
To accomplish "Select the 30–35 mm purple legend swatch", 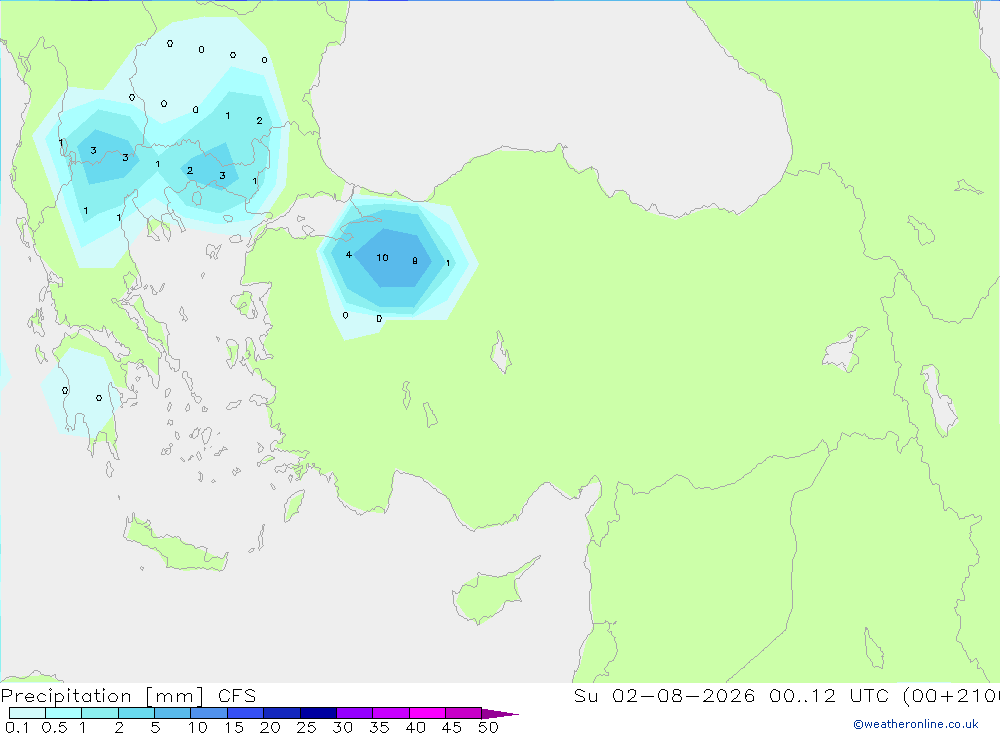I will click(x=355, y=713).
